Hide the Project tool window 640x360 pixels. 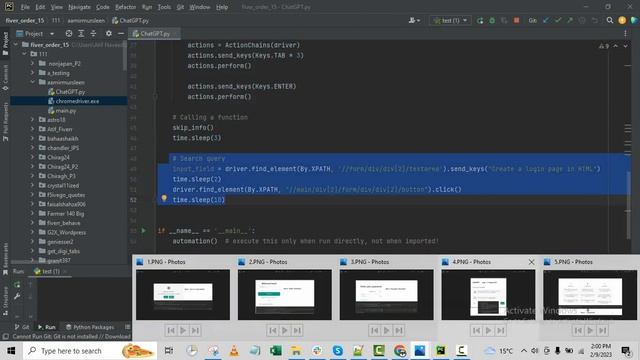pos(121,33)
